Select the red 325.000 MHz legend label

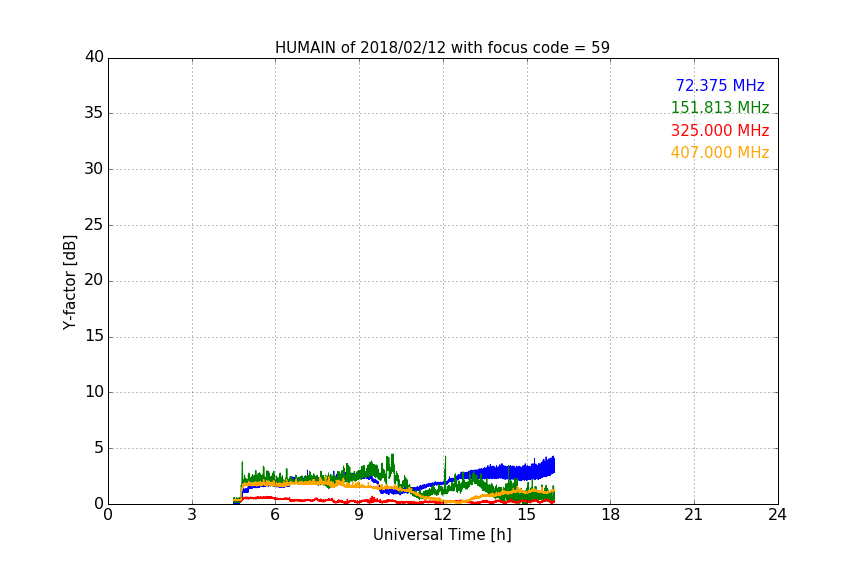click(720, 131)
